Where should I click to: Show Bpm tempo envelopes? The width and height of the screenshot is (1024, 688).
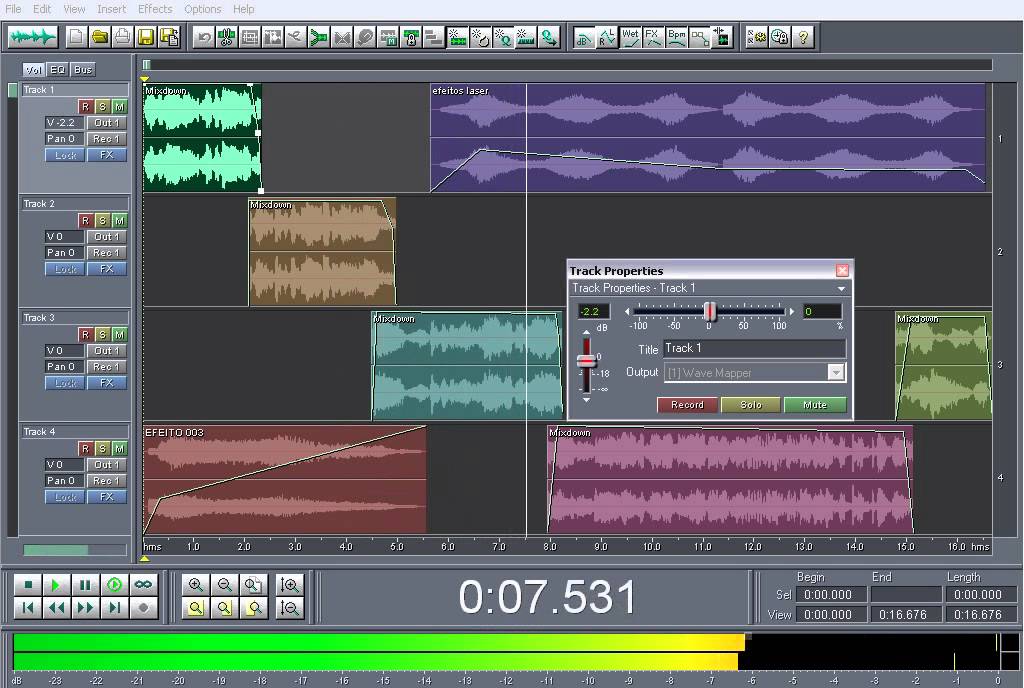click(677, 37)
